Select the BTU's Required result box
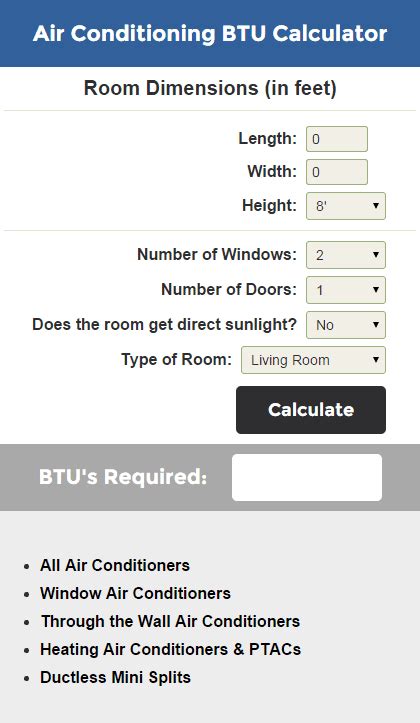The image size is (420, 723). click(x=307, y=477)
